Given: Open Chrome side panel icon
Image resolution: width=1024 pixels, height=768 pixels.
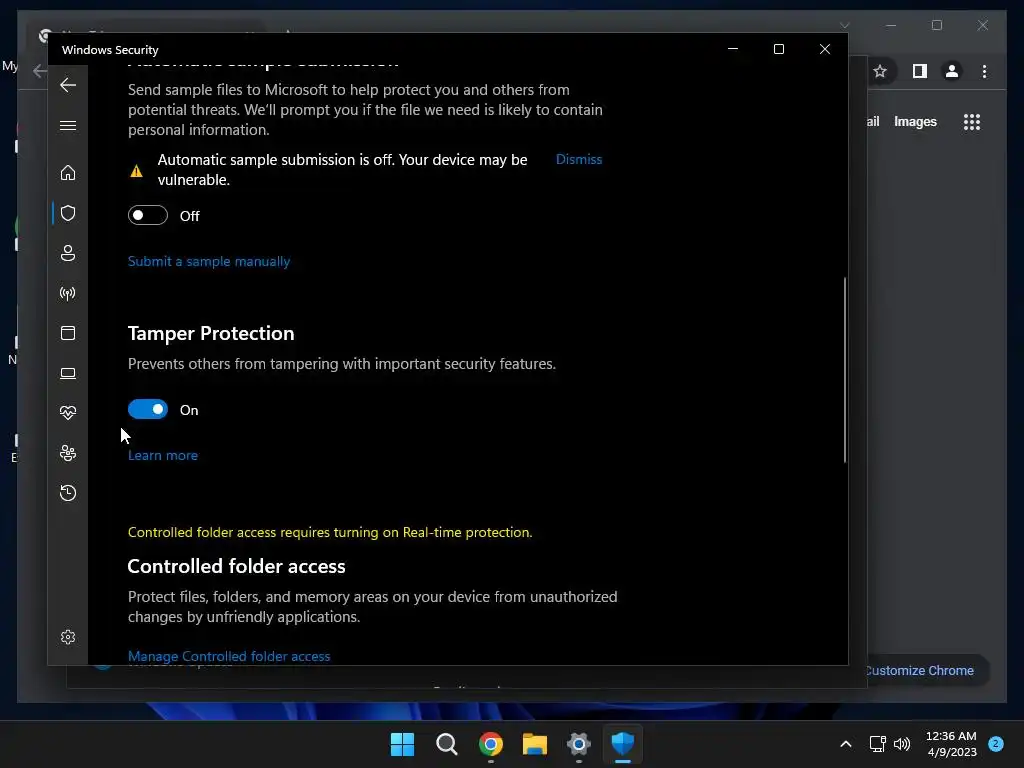Looking at the screenshot, I should pos(920,71).
